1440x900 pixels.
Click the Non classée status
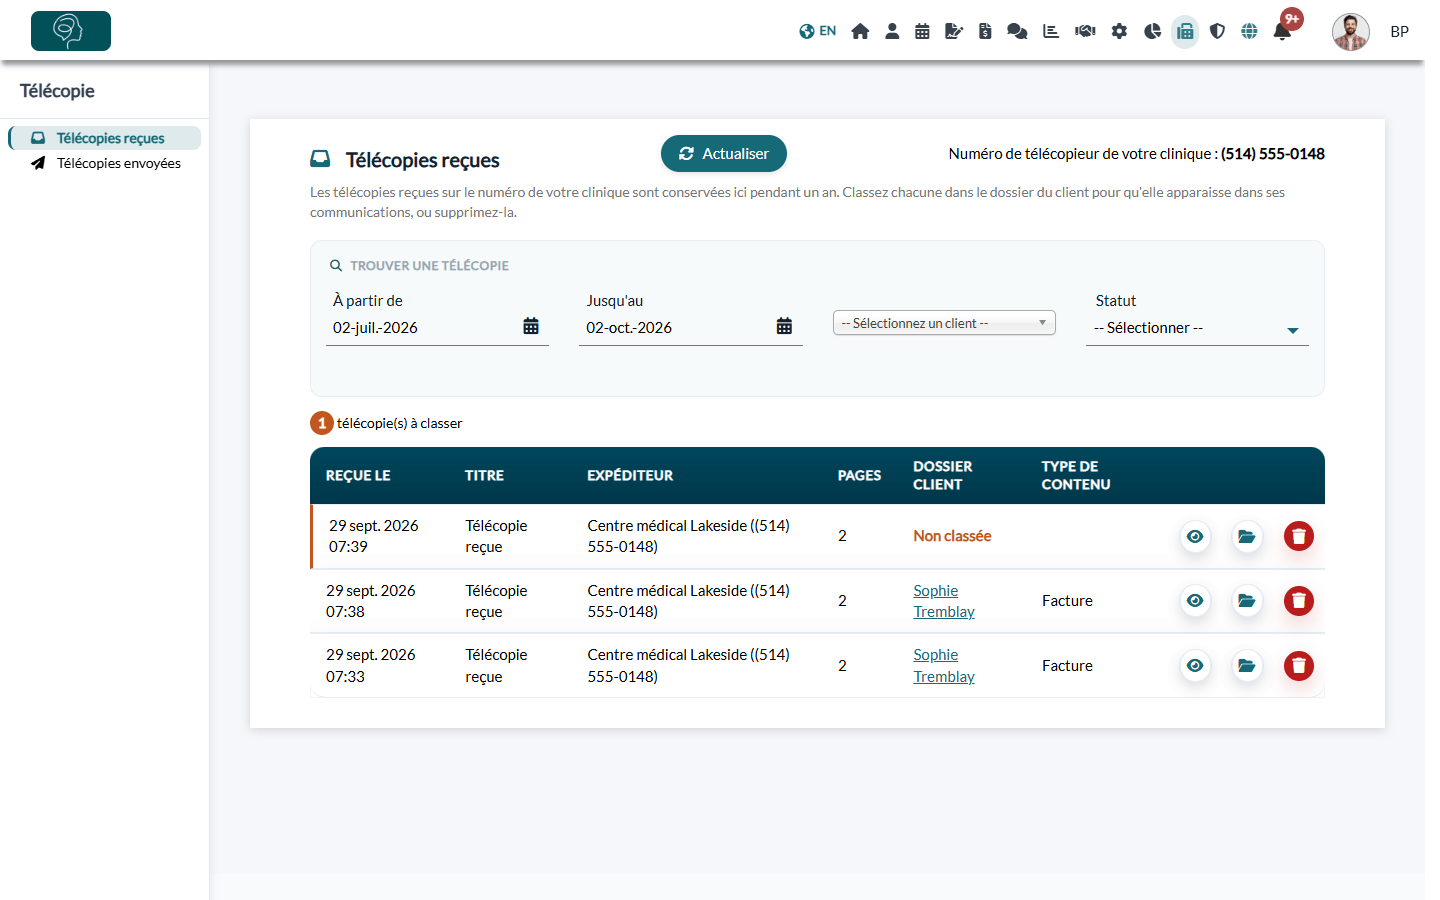click(952, 536)
